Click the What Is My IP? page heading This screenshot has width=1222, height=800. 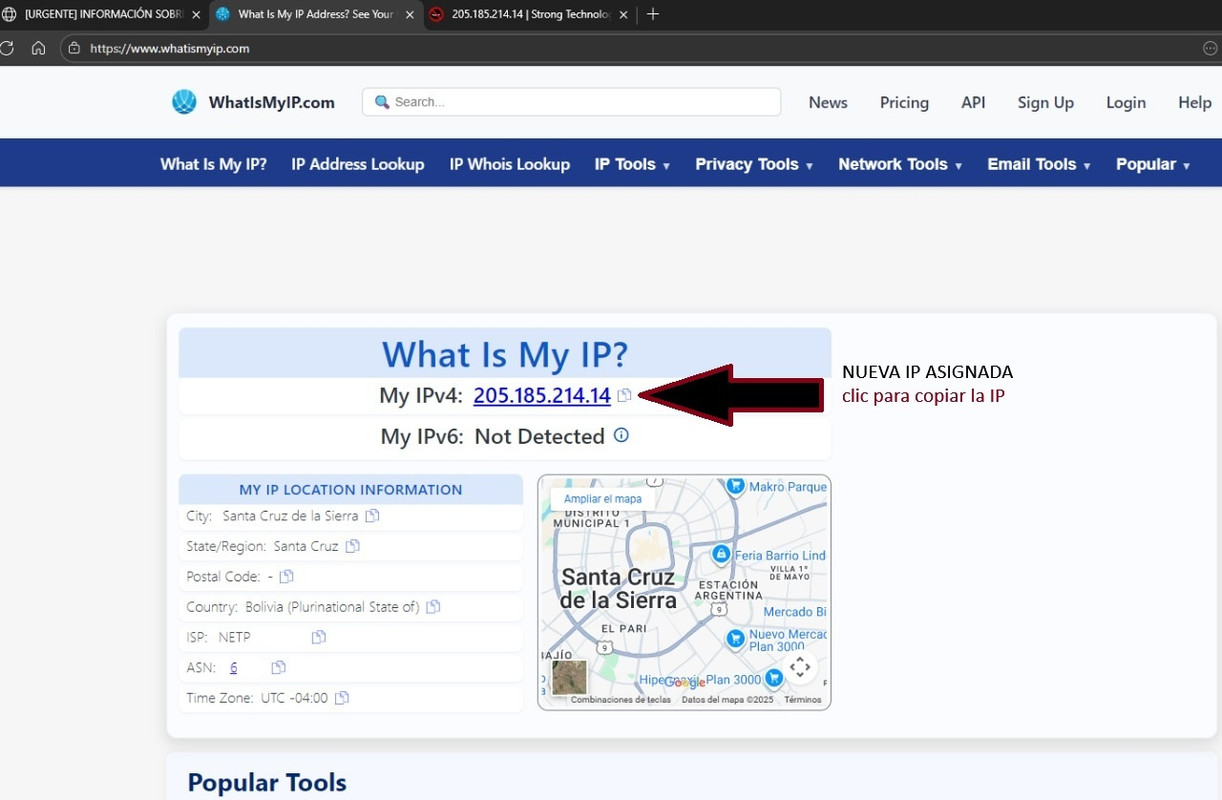coord(505,355)
